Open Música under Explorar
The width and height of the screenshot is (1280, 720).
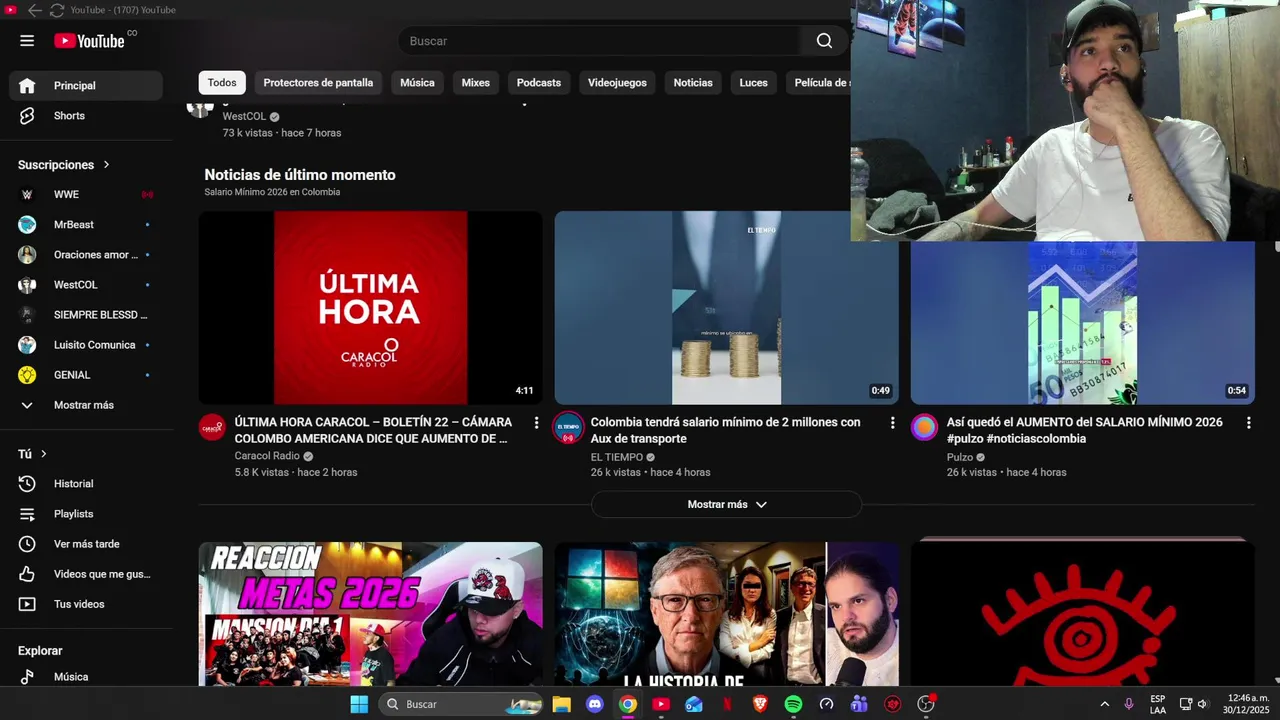pyautogui.click(x=86, y=677)
